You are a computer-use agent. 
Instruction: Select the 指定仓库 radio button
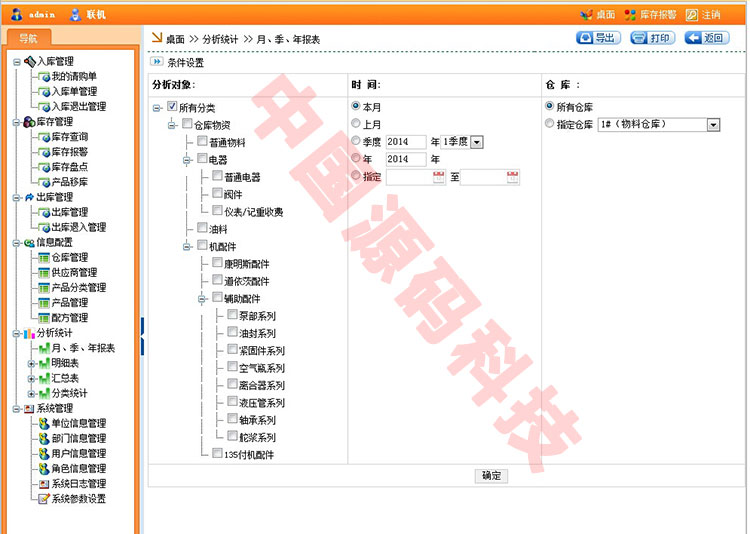(x=550, y=123)
